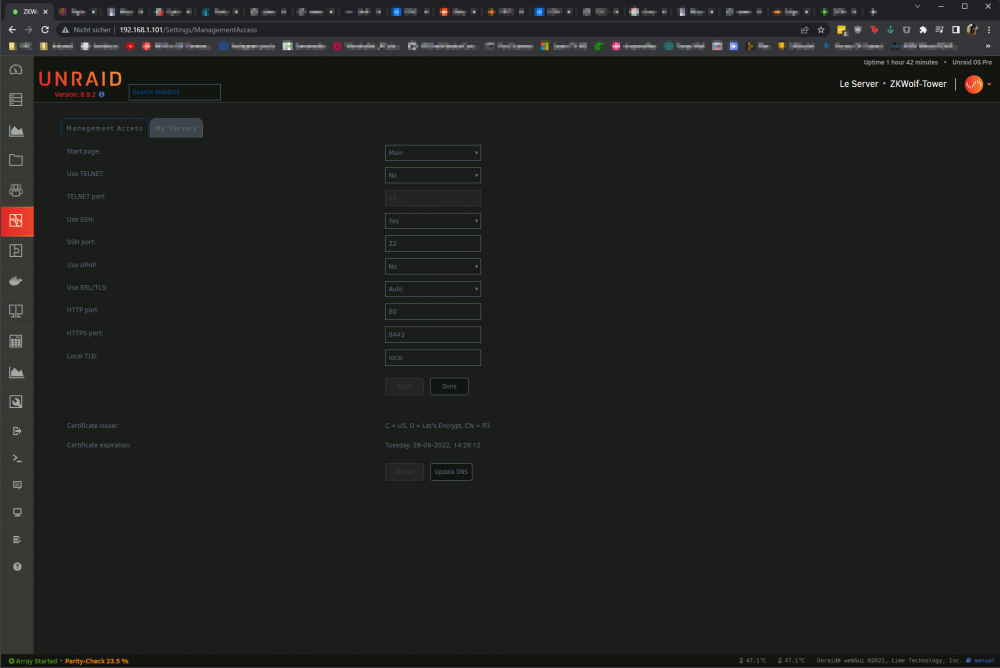The height and width of the screenshot is (668, 1000).
Task: Open the Tools wrench icon in sidebar
Action: 16,401
